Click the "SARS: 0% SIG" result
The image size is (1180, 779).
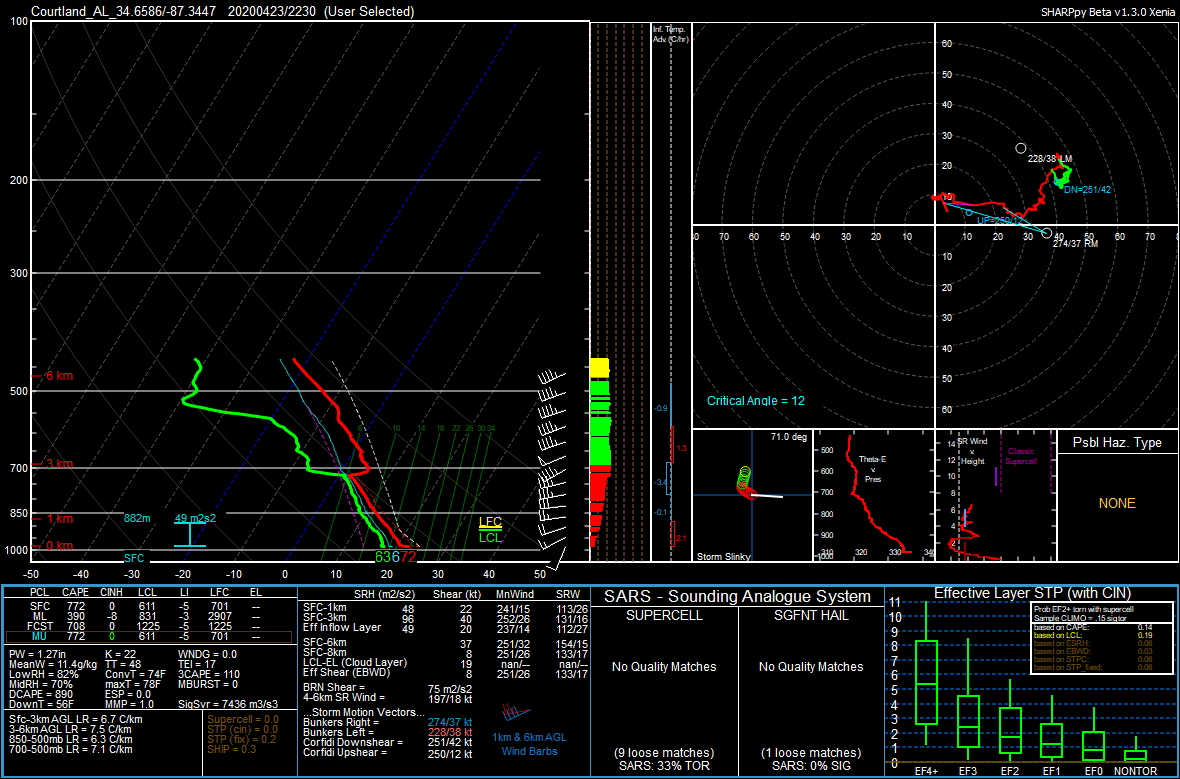(811, 766)
